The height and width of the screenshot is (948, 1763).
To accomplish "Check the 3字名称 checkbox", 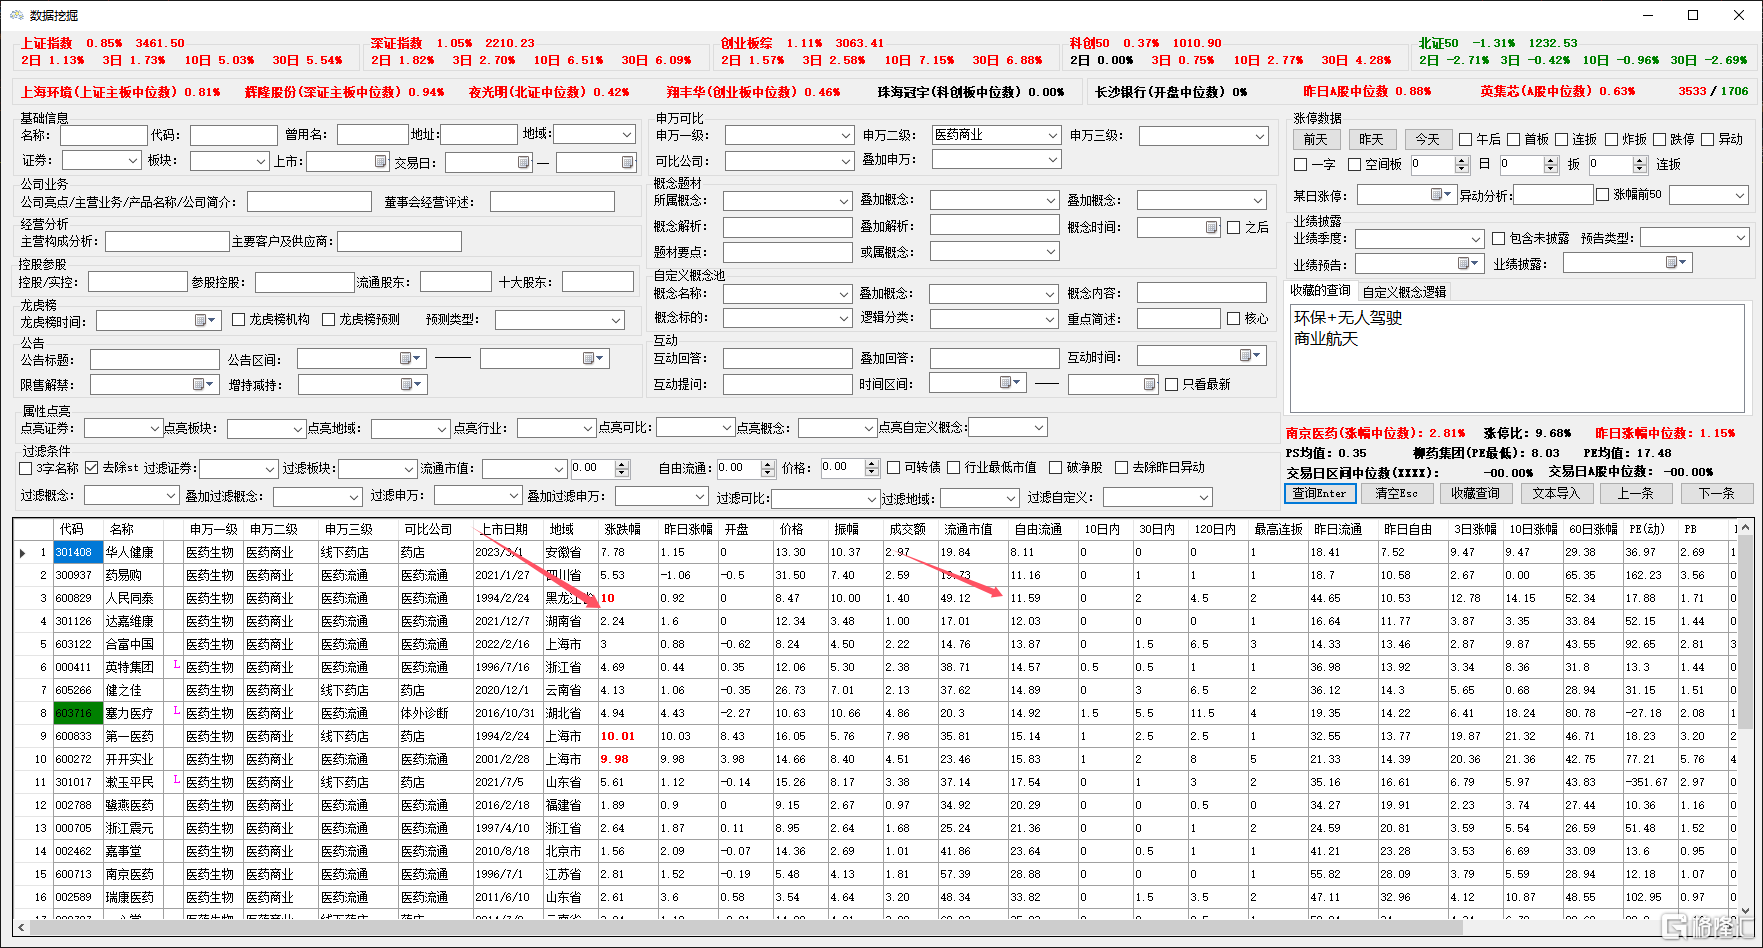I will click(x=26, y=468).
